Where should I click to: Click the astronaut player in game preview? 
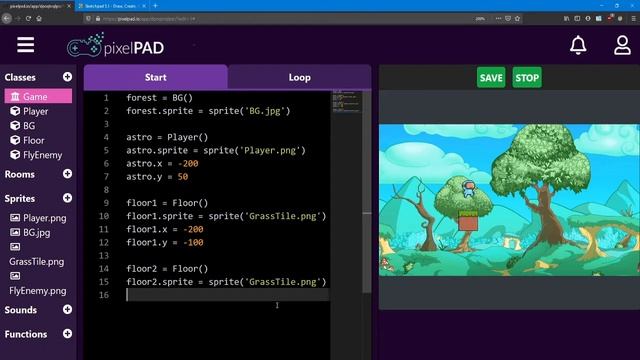coord(469,189)
